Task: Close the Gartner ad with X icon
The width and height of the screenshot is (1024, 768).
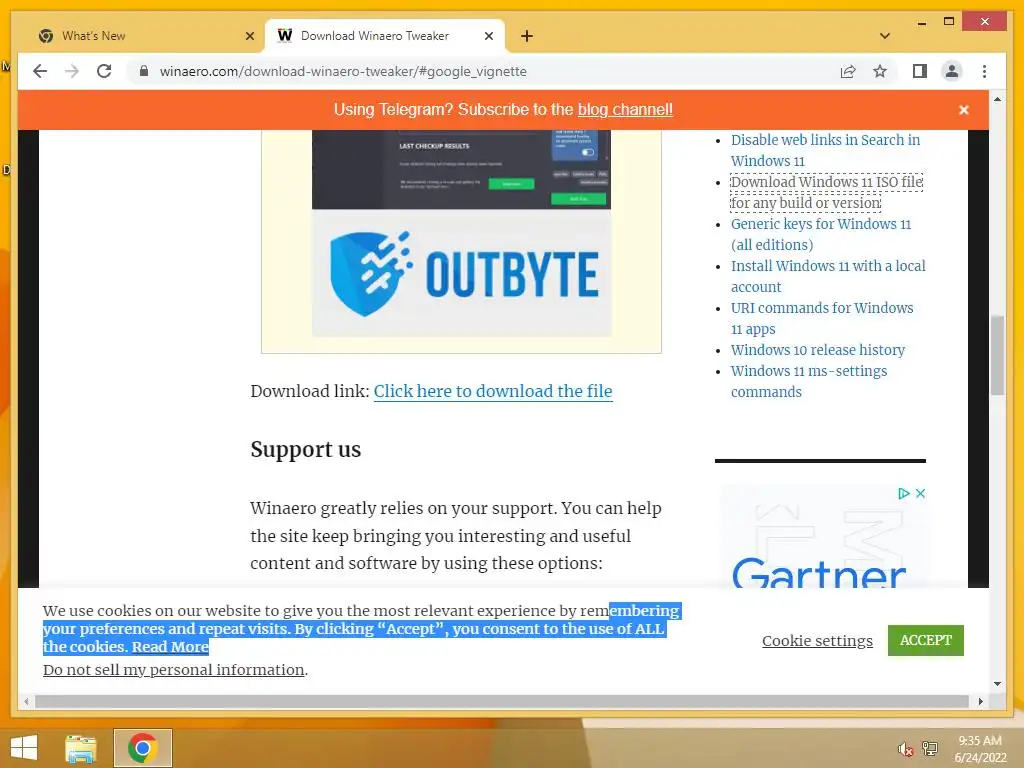Action: (920, 493)
